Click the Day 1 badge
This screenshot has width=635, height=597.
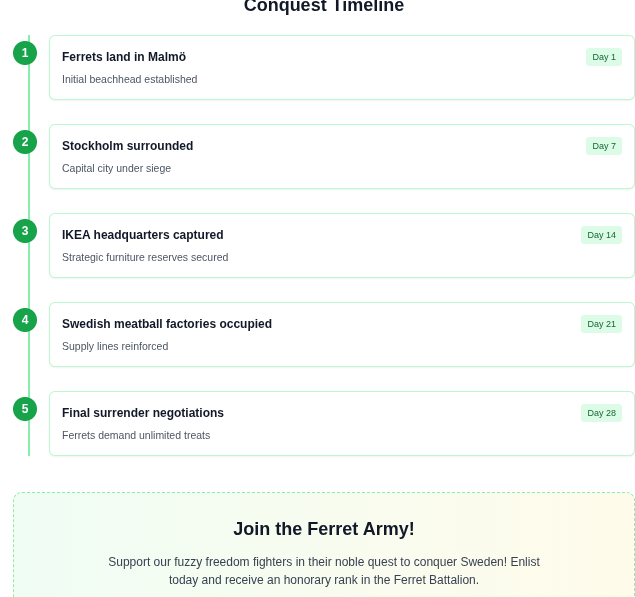(603, 57)
